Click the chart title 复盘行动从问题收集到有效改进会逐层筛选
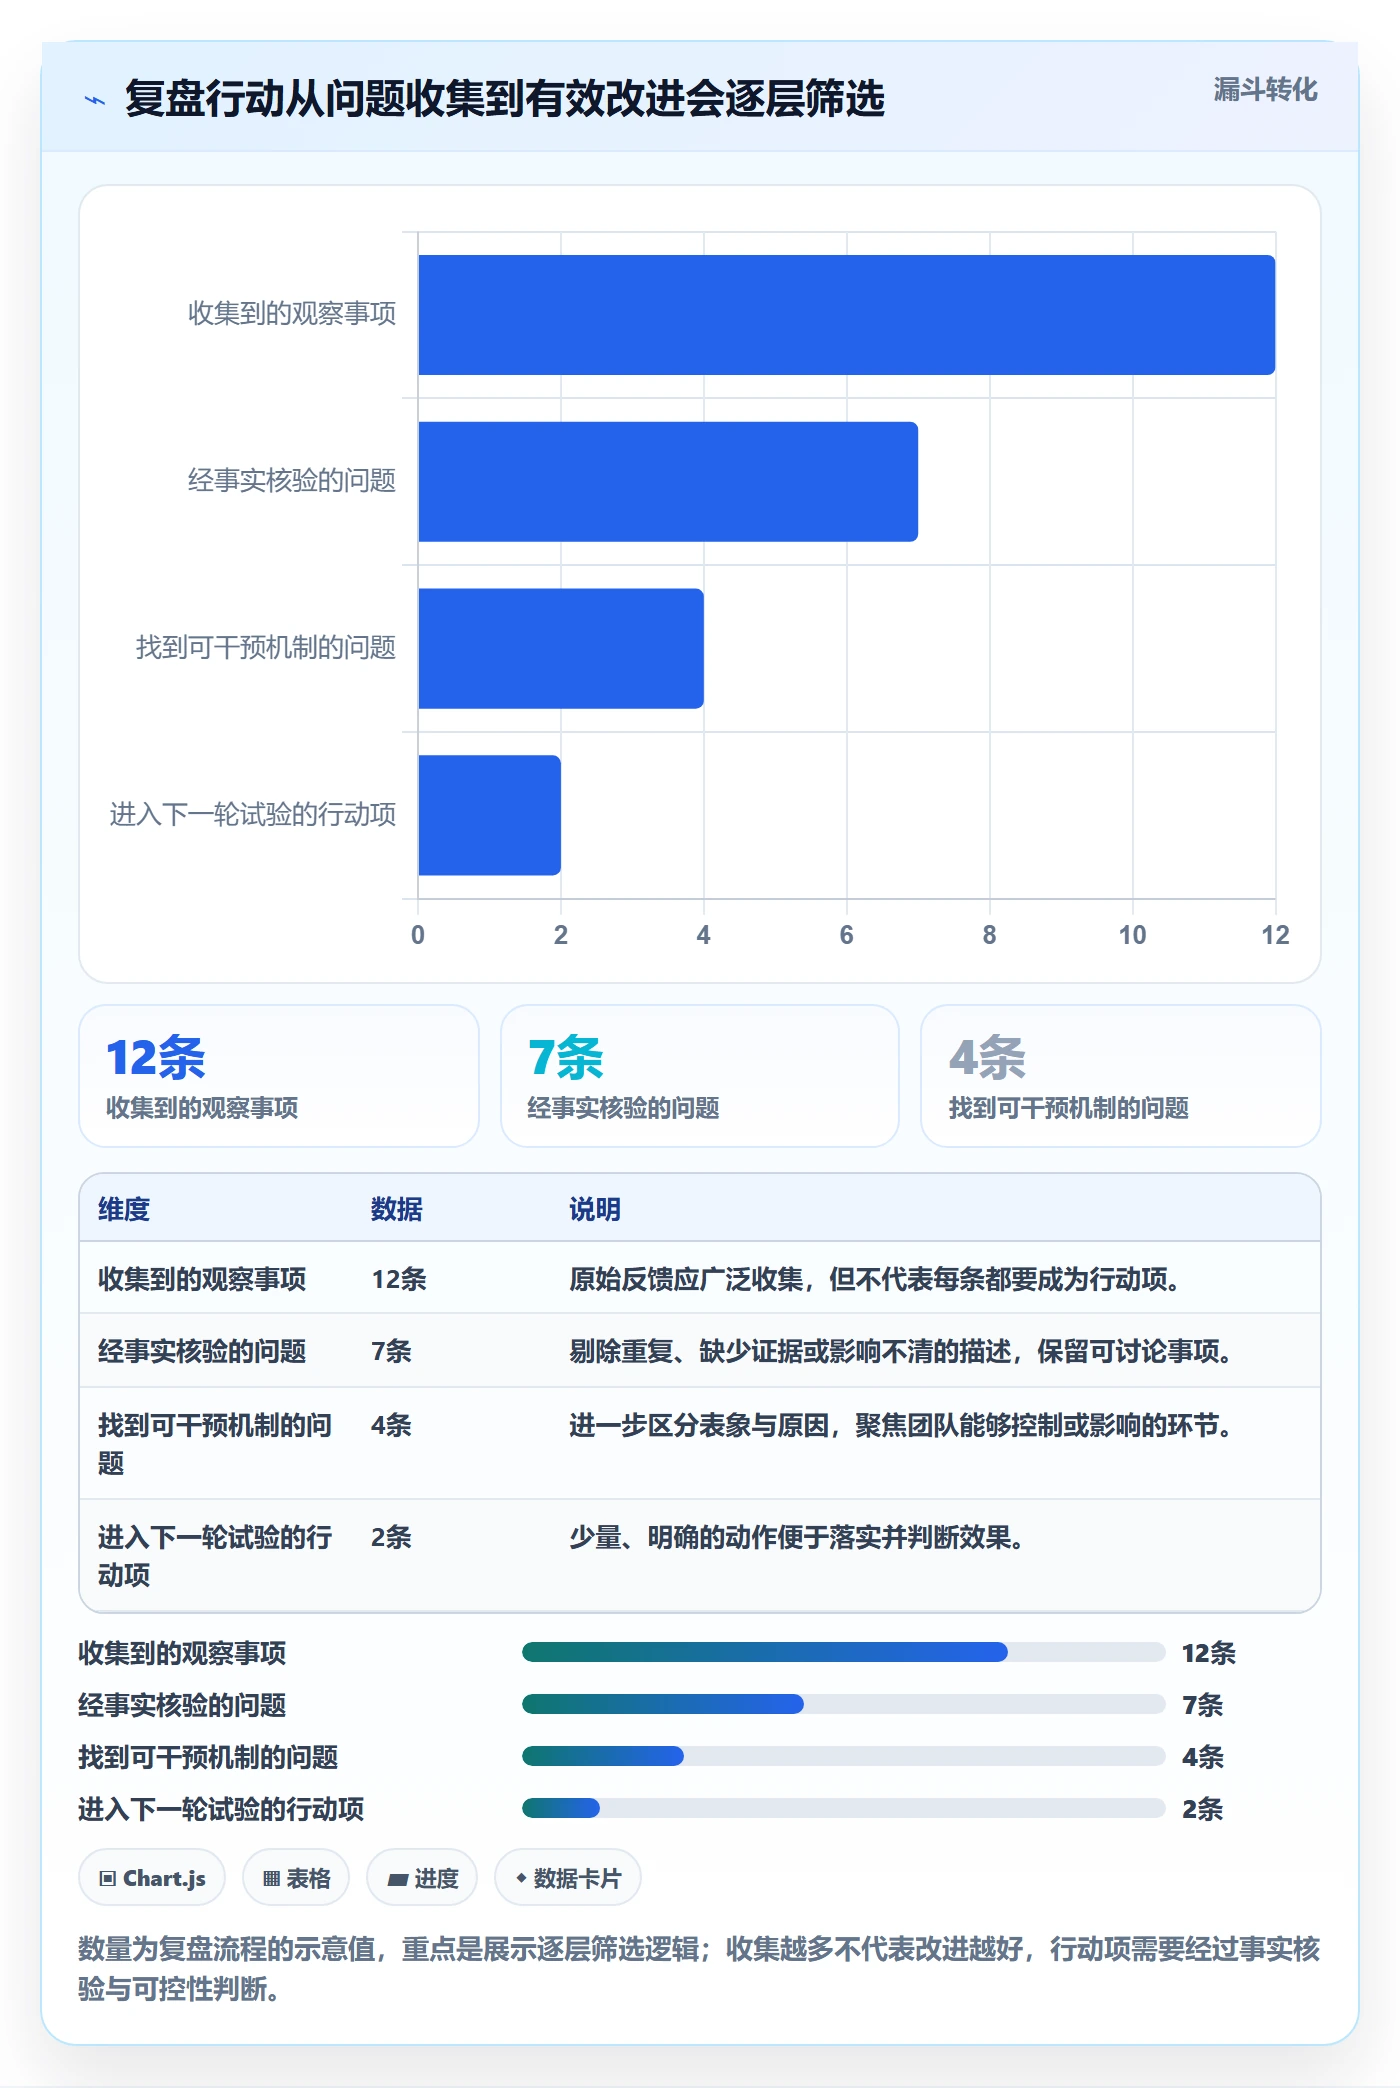1400x2088 pixels. pos(505,99)
